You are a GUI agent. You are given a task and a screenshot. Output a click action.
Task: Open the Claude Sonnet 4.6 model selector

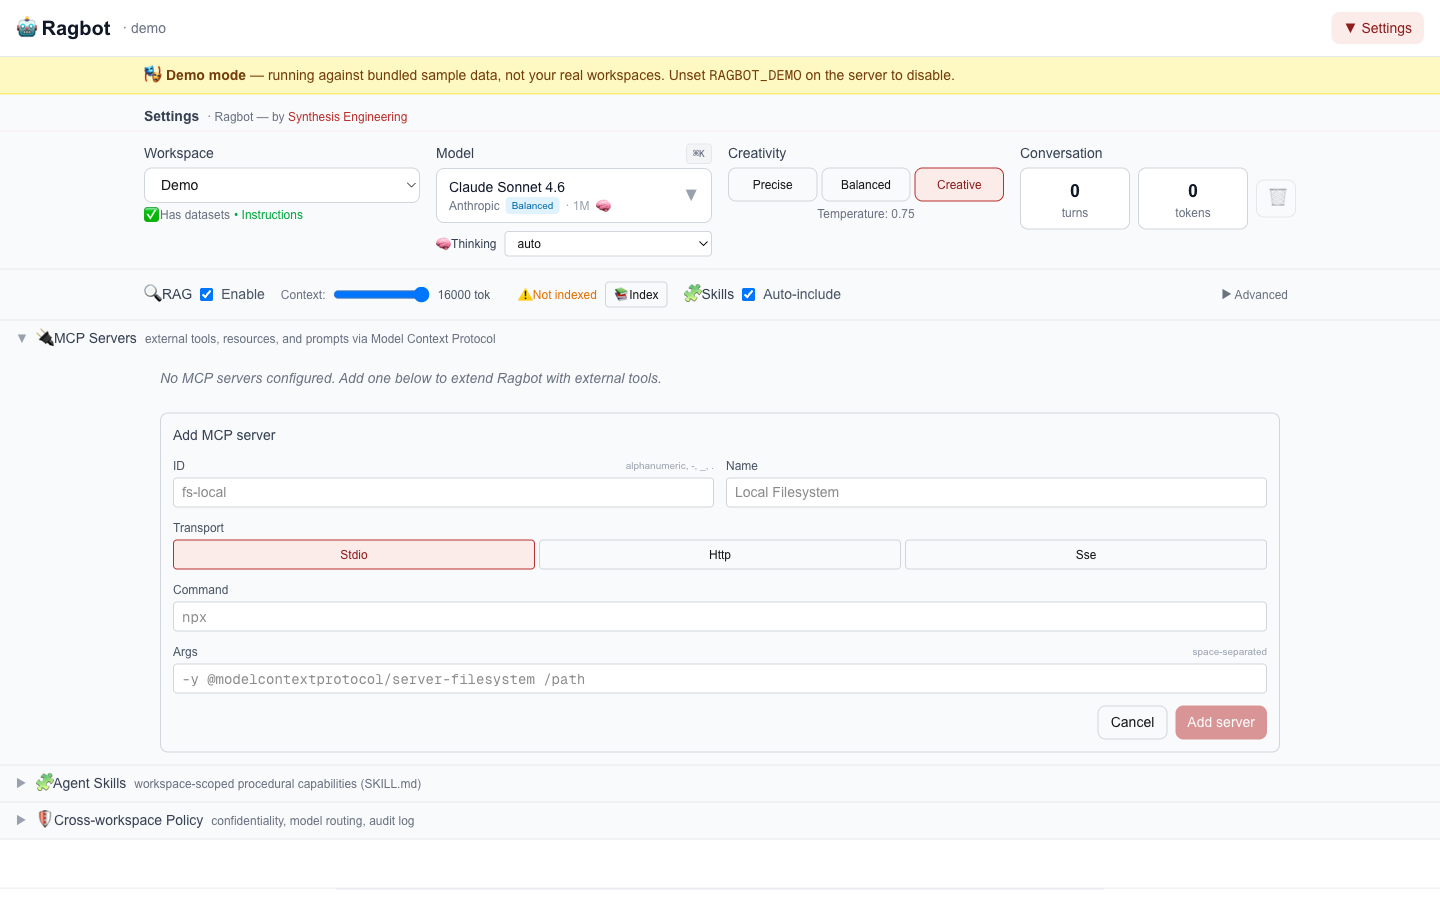tap(574, 195)
